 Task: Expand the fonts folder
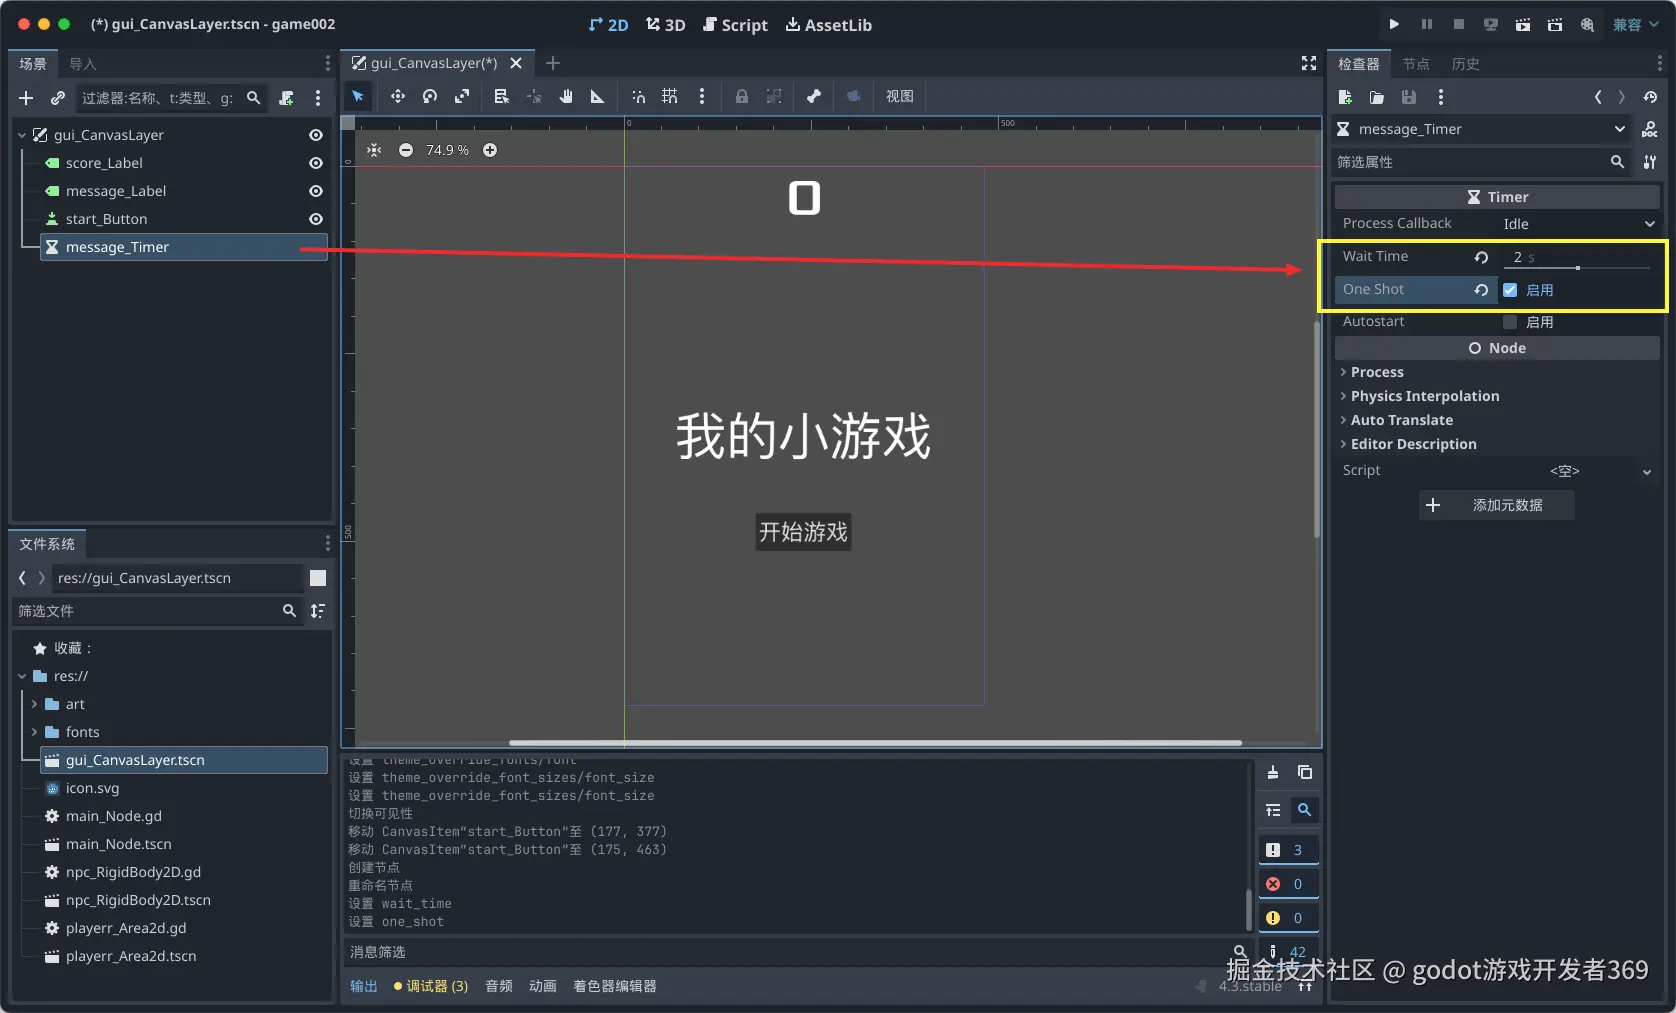[34, 732]
